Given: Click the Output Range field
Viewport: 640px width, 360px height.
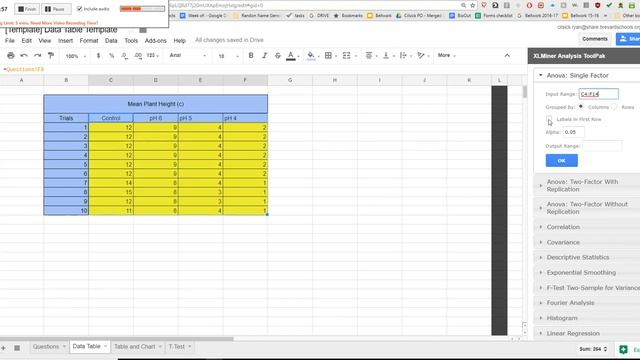Looking at the screenshot, I should coord(602,146).
